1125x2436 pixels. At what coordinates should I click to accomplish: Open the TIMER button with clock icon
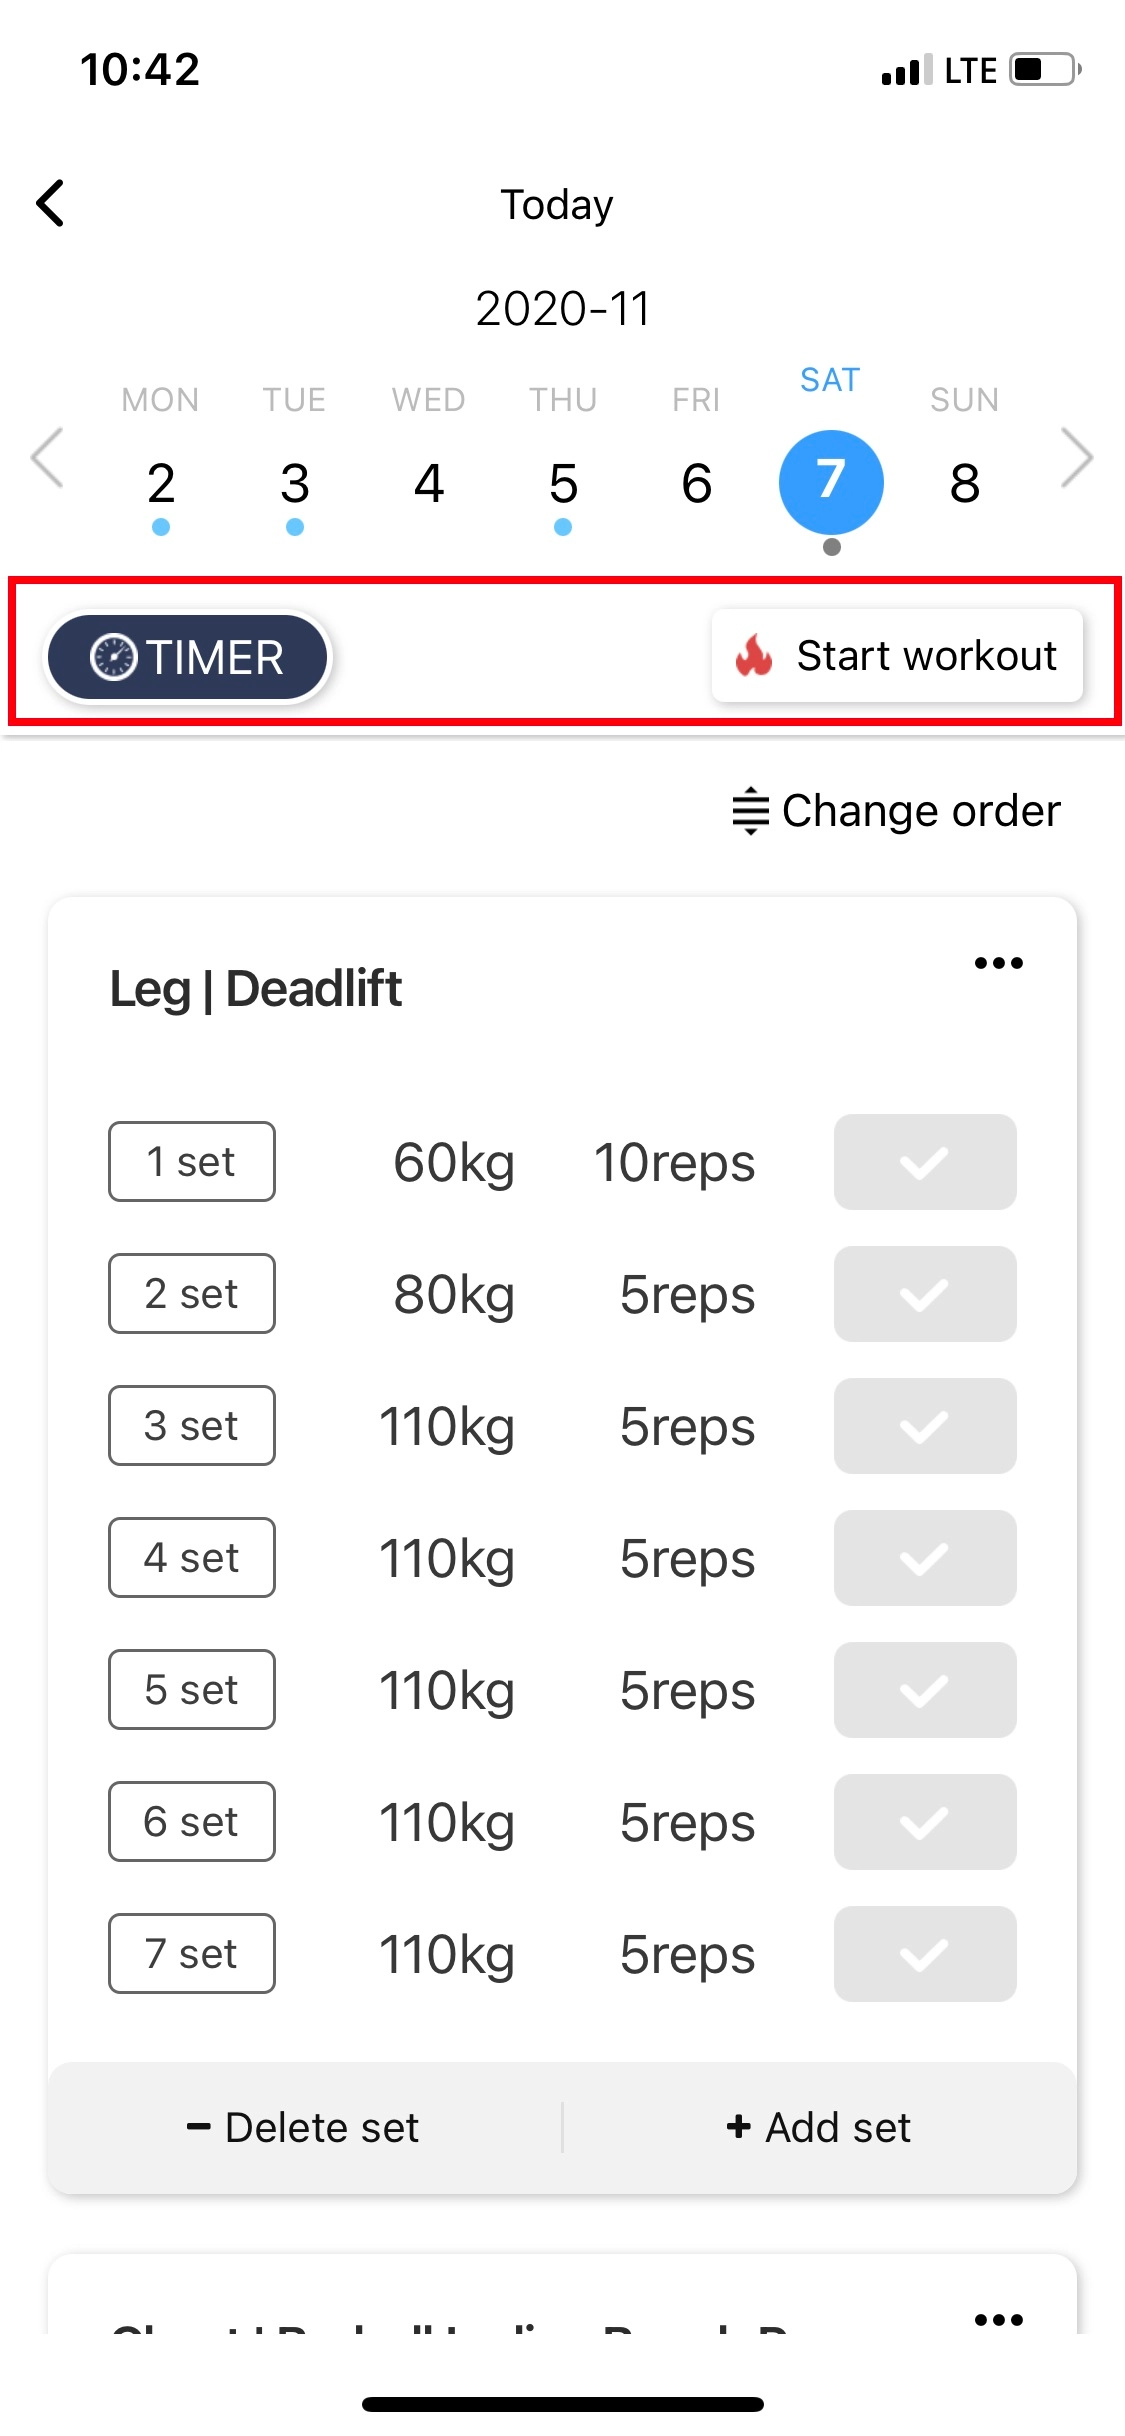click(188, 657)
